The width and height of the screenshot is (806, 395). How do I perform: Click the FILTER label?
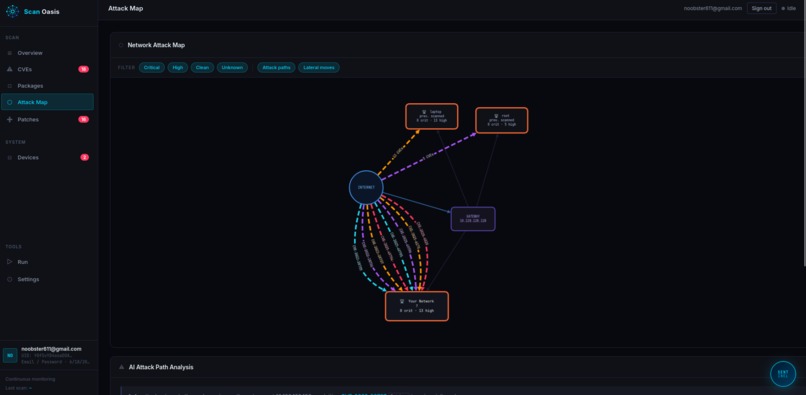(x=126, y=67)
